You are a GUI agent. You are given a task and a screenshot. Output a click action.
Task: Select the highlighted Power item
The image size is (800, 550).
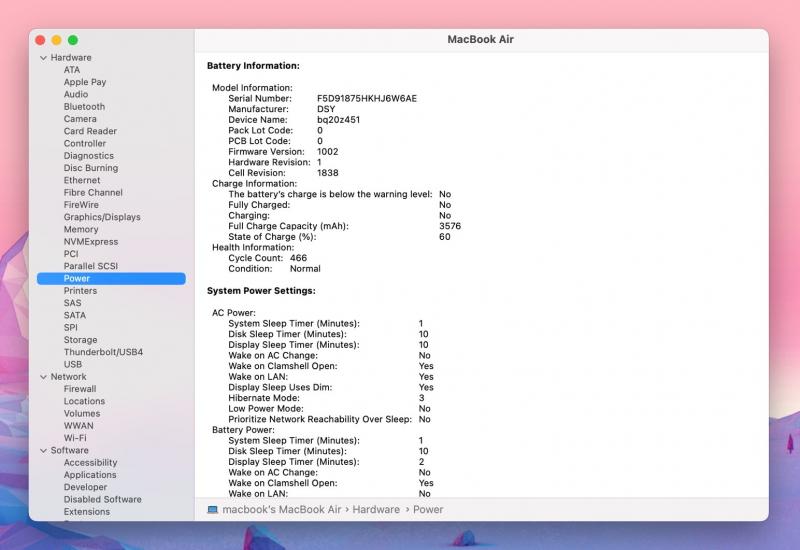pyautogui.click(x=111, y=279)
